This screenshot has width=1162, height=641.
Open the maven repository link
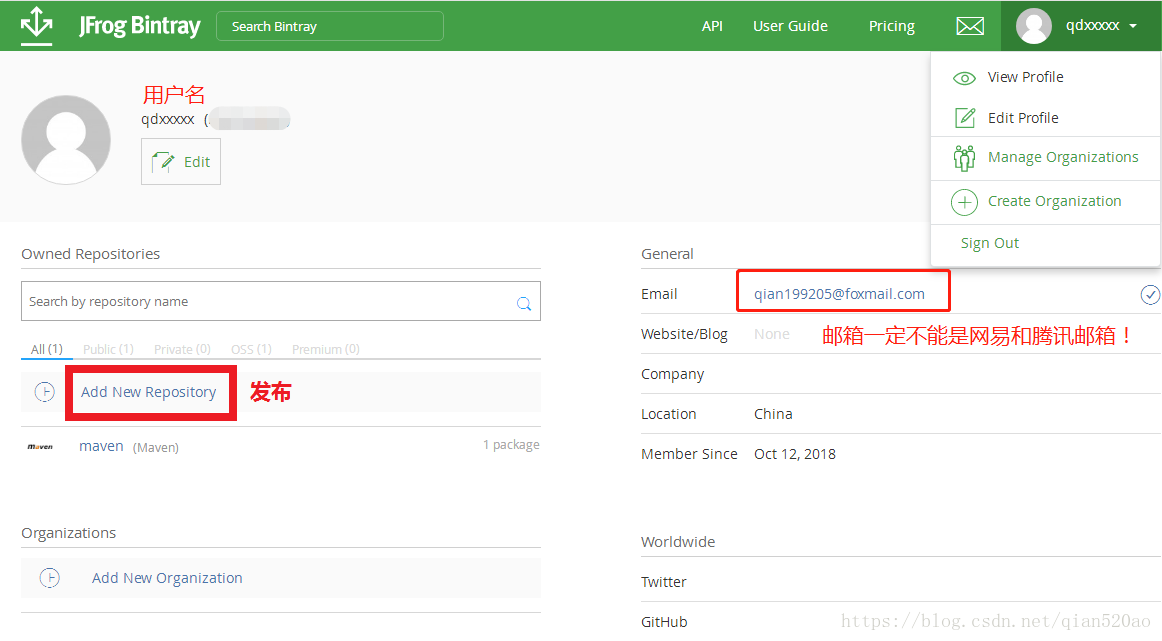pos(101,446)
